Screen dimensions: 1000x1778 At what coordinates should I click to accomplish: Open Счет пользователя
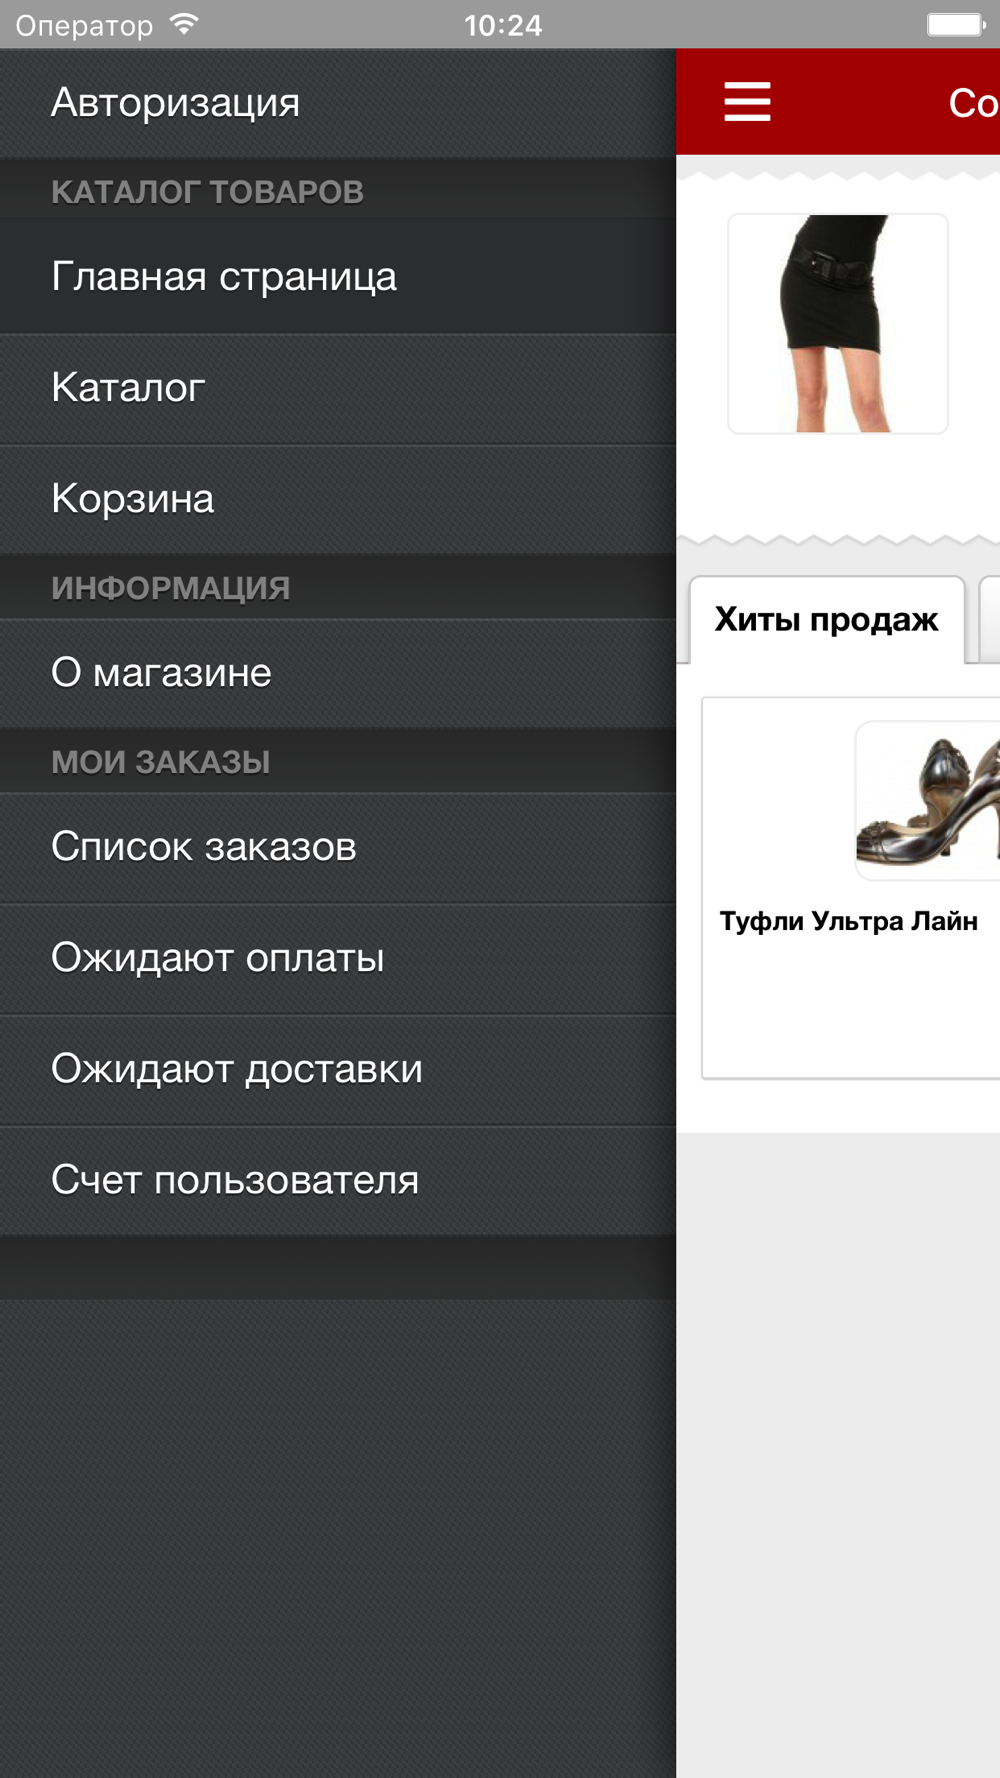338,1180
